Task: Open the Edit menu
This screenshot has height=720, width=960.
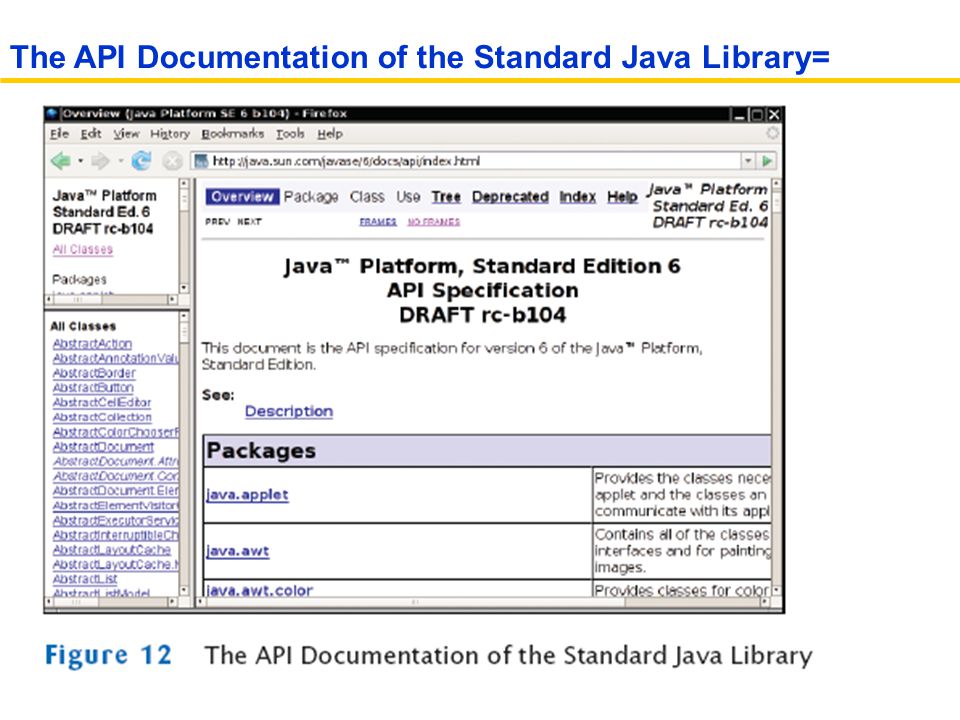Action: point(91,133)
